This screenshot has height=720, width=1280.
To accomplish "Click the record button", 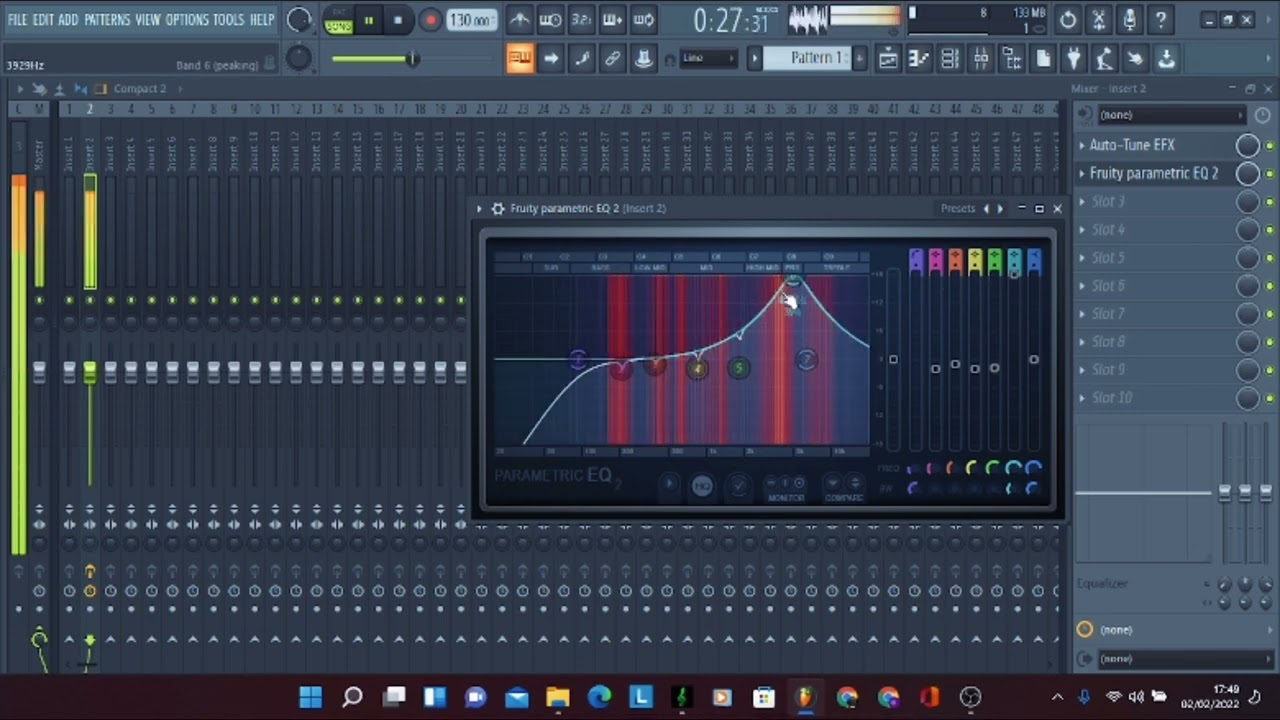I will [x=430, y=20].
